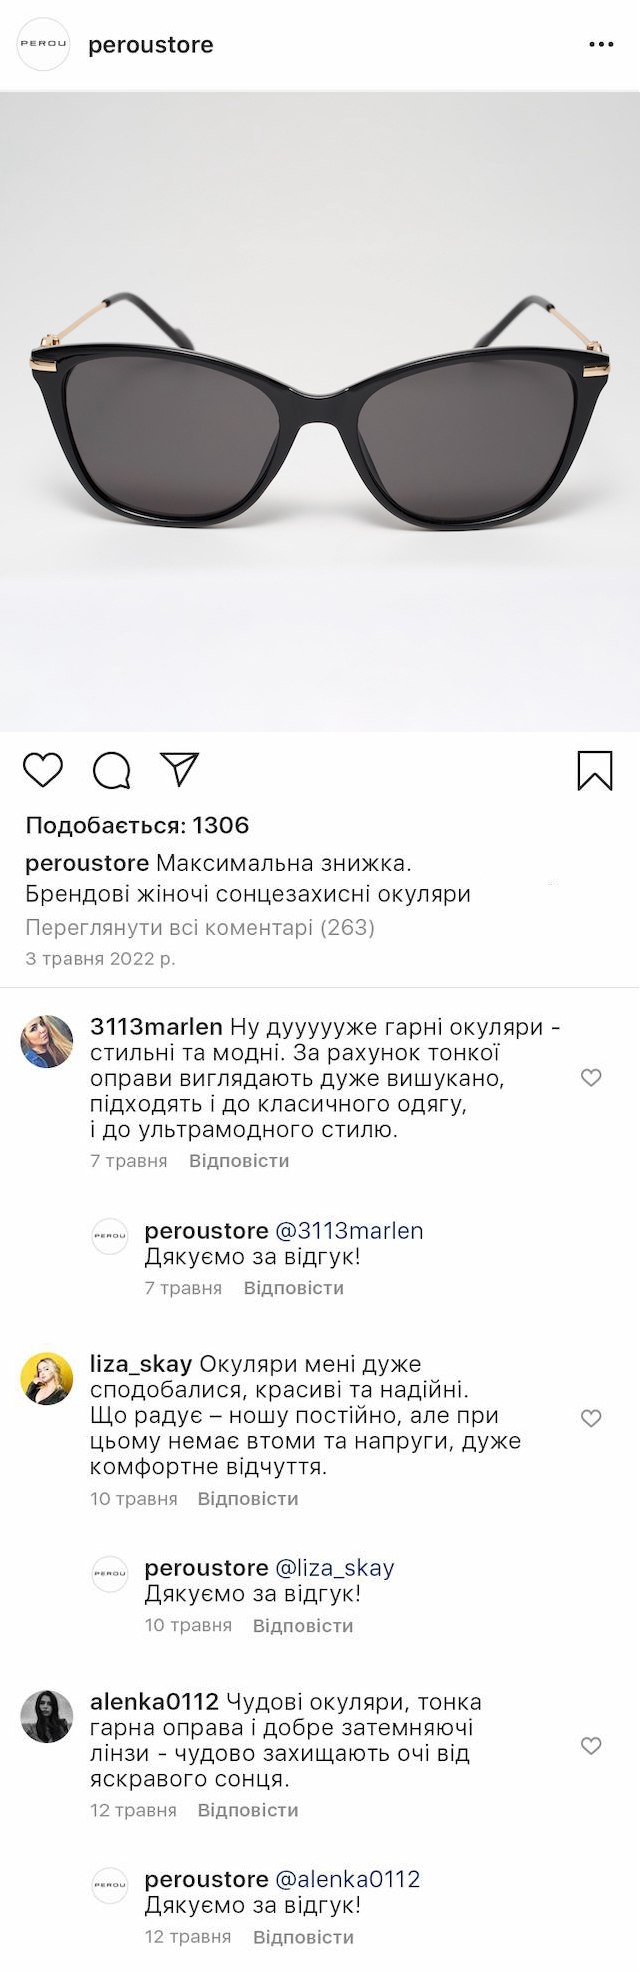Viewport: 640px width, 1972px height.
Task: Reply to 3113marlen's comment
Action: (239, 1161)
